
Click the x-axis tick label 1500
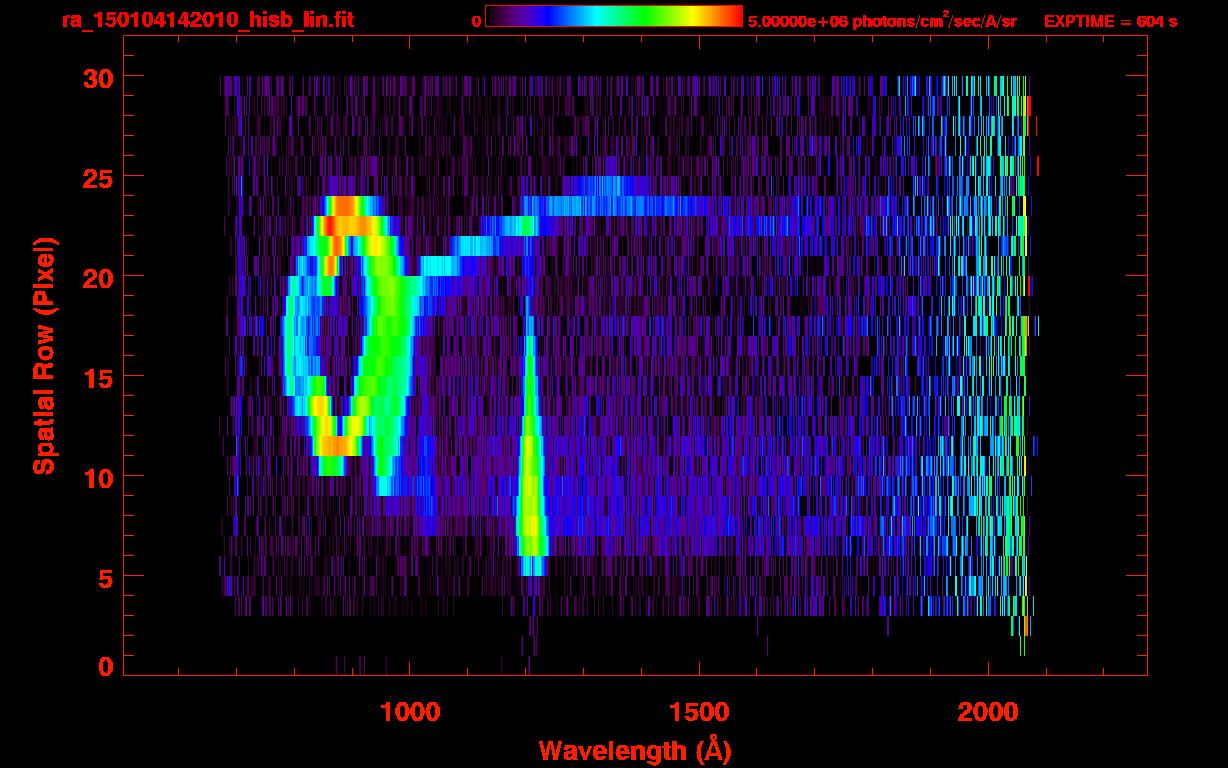click(699, 712)
